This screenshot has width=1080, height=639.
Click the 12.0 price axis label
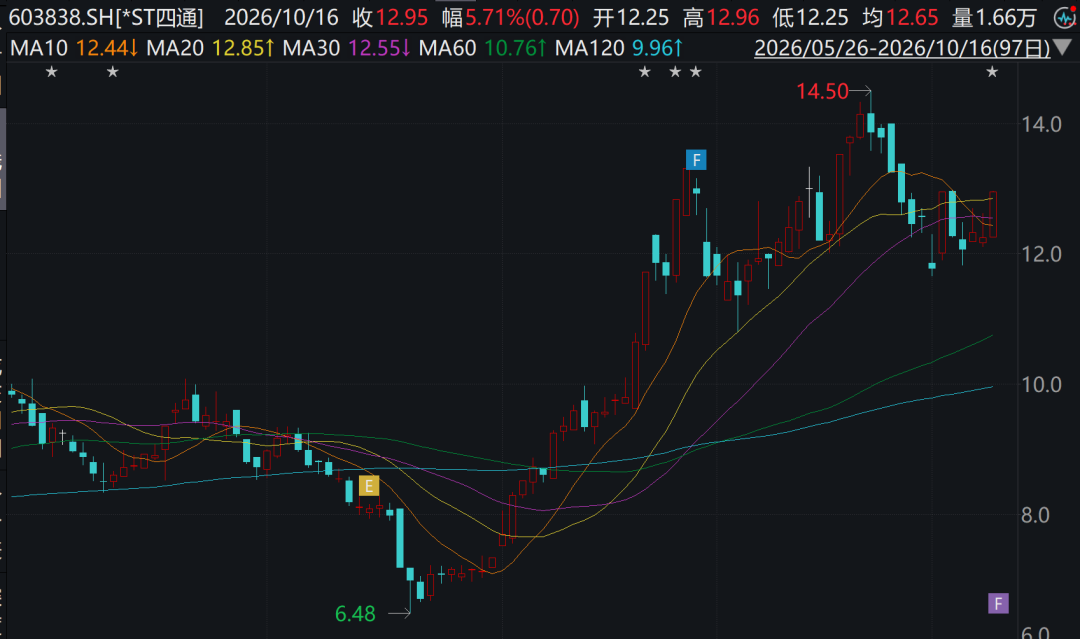(1041, 254)
